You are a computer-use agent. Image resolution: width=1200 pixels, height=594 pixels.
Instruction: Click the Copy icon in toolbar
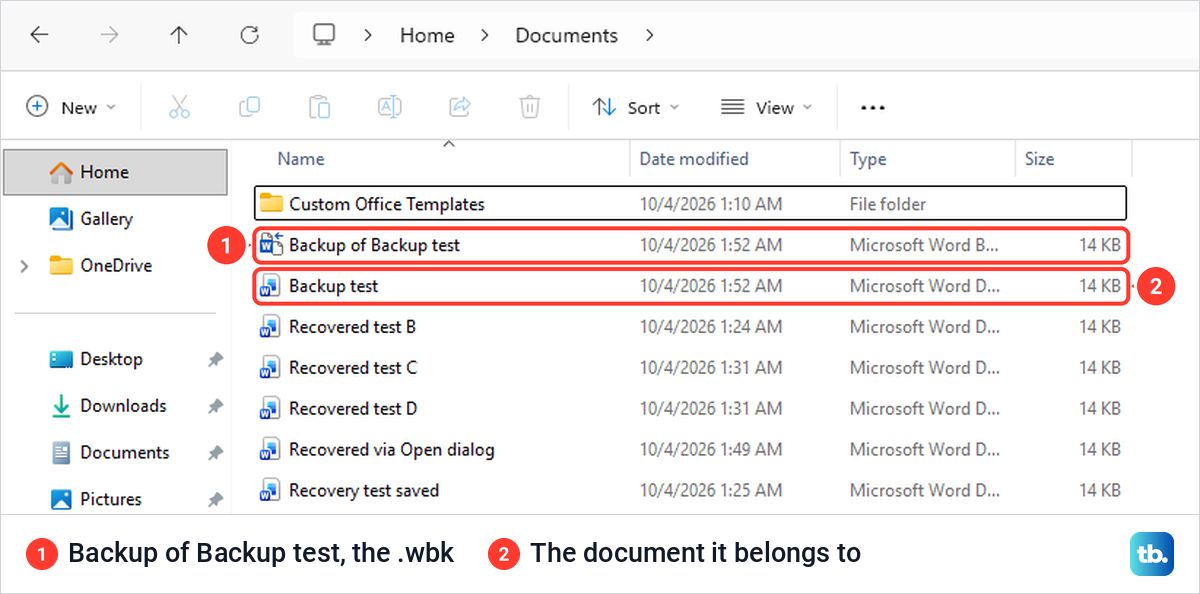[x=249, y=107]
